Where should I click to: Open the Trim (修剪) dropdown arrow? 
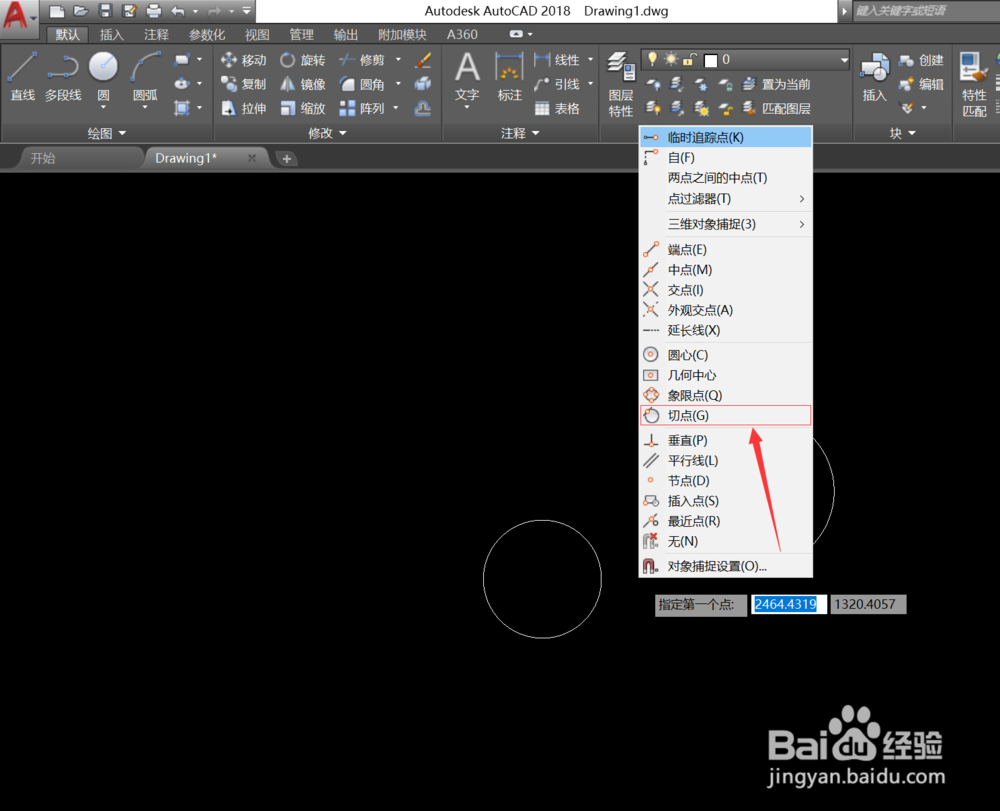[x=398, y=60]
